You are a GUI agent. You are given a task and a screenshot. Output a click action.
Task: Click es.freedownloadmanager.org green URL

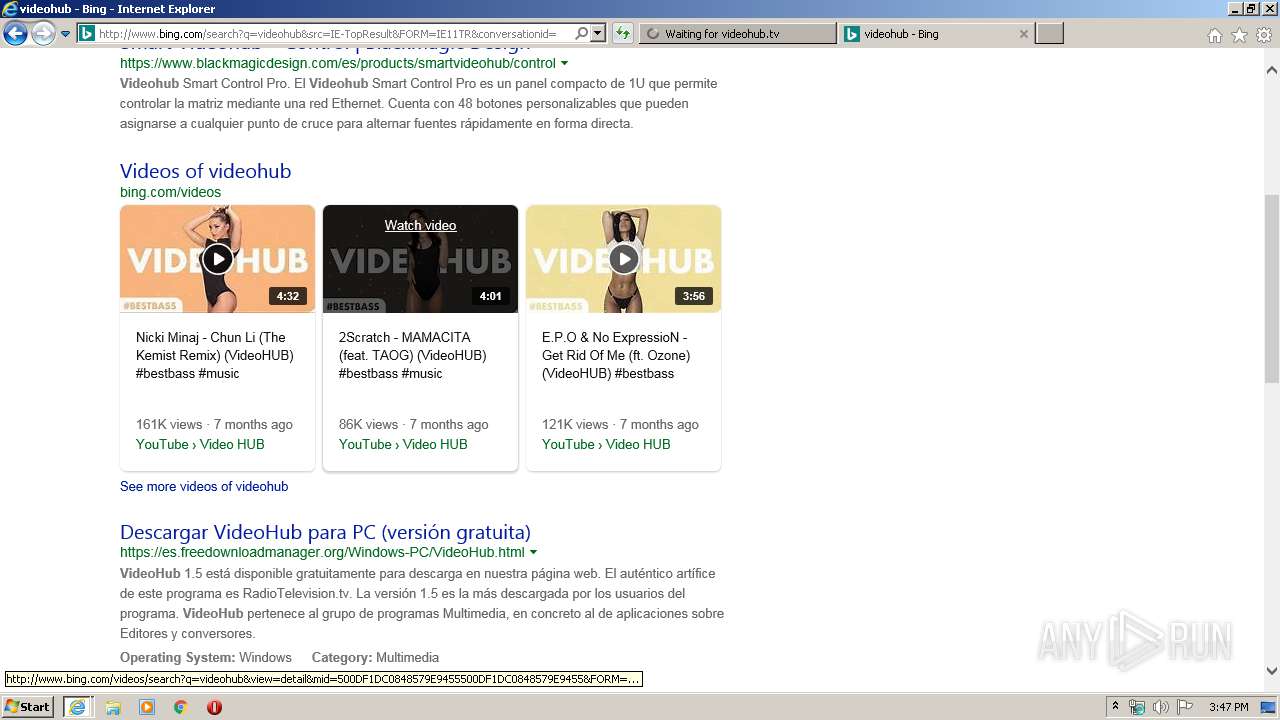(322, 552)
